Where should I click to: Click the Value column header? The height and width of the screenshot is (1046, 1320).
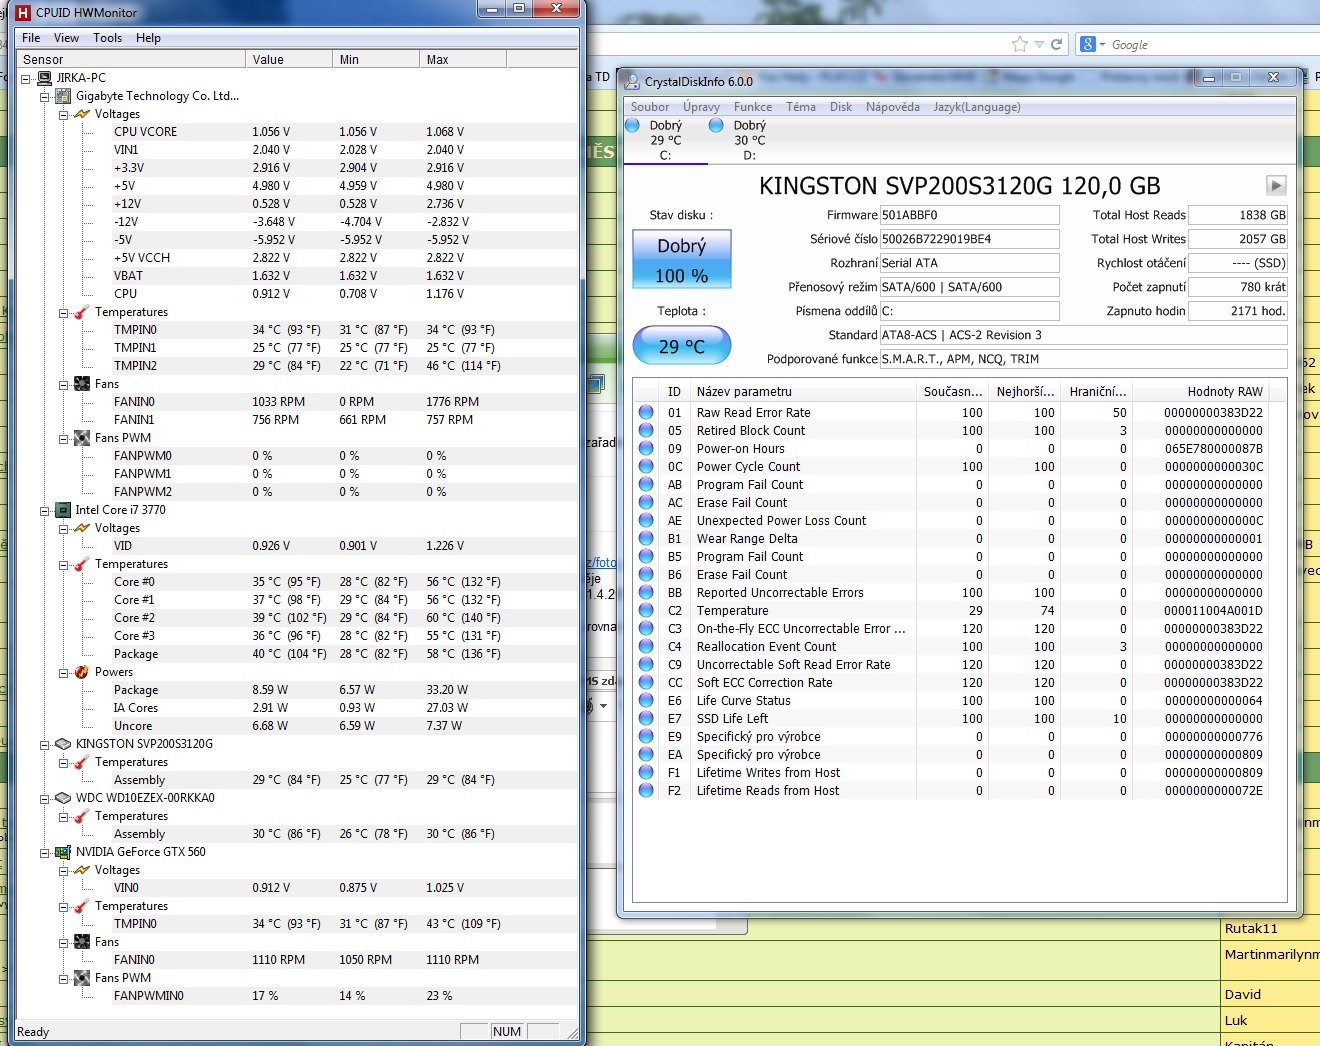point(289,60)
